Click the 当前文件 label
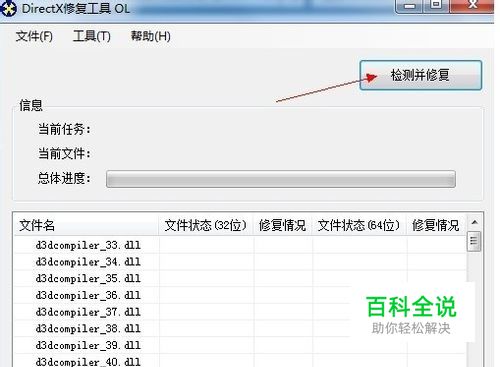The height and width of the screenshot is (367, 500). pyautogui.click(x=64, y=154)
